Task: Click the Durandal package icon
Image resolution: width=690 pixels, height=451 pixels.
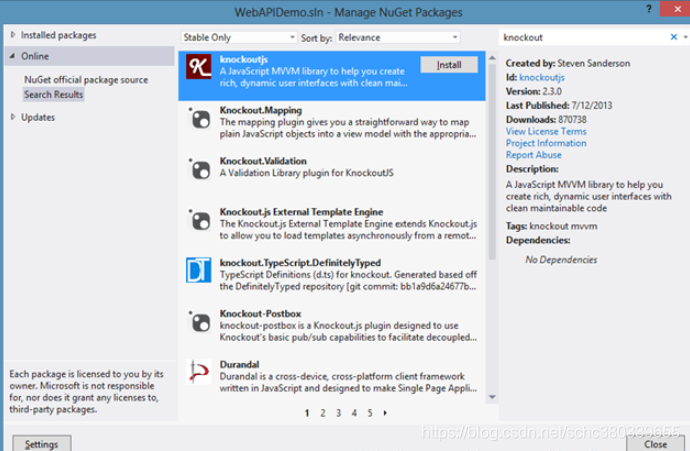Action: tap(199, 372)
